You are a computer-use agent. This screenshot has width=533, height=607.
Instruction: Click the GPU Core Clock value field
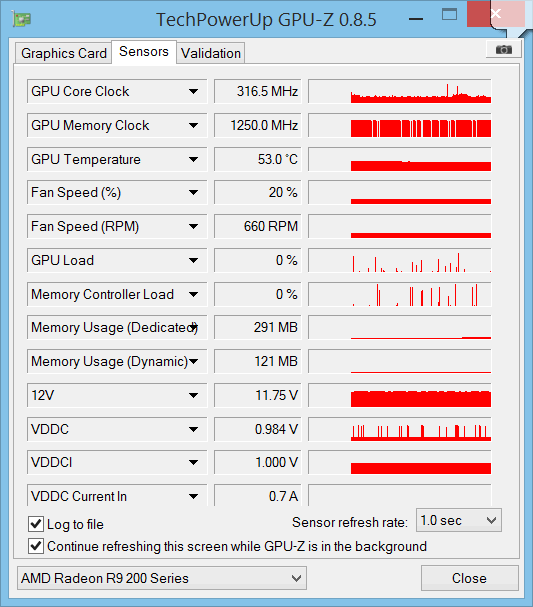257,91
